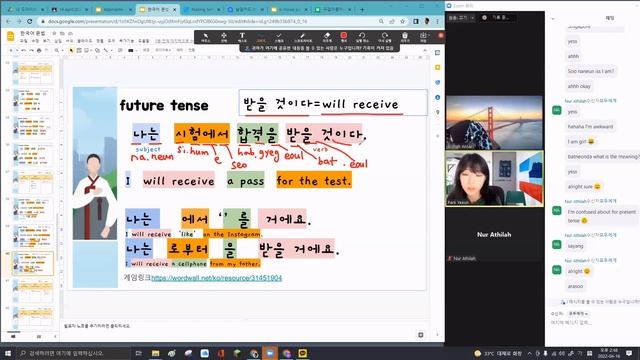Open the chat recipient dropdown
640x360 pixels.
click(x=578, y=313)
